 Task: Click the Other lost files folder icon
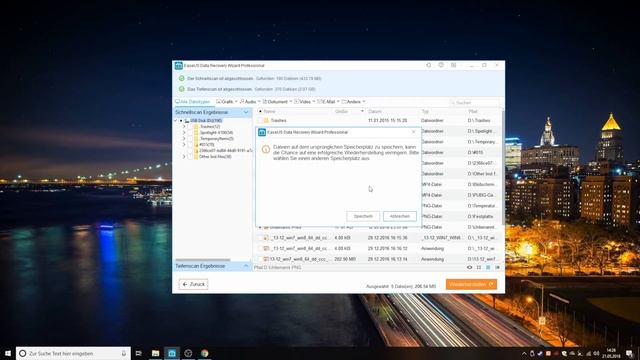pyautogui.click(x=196, y=157)
